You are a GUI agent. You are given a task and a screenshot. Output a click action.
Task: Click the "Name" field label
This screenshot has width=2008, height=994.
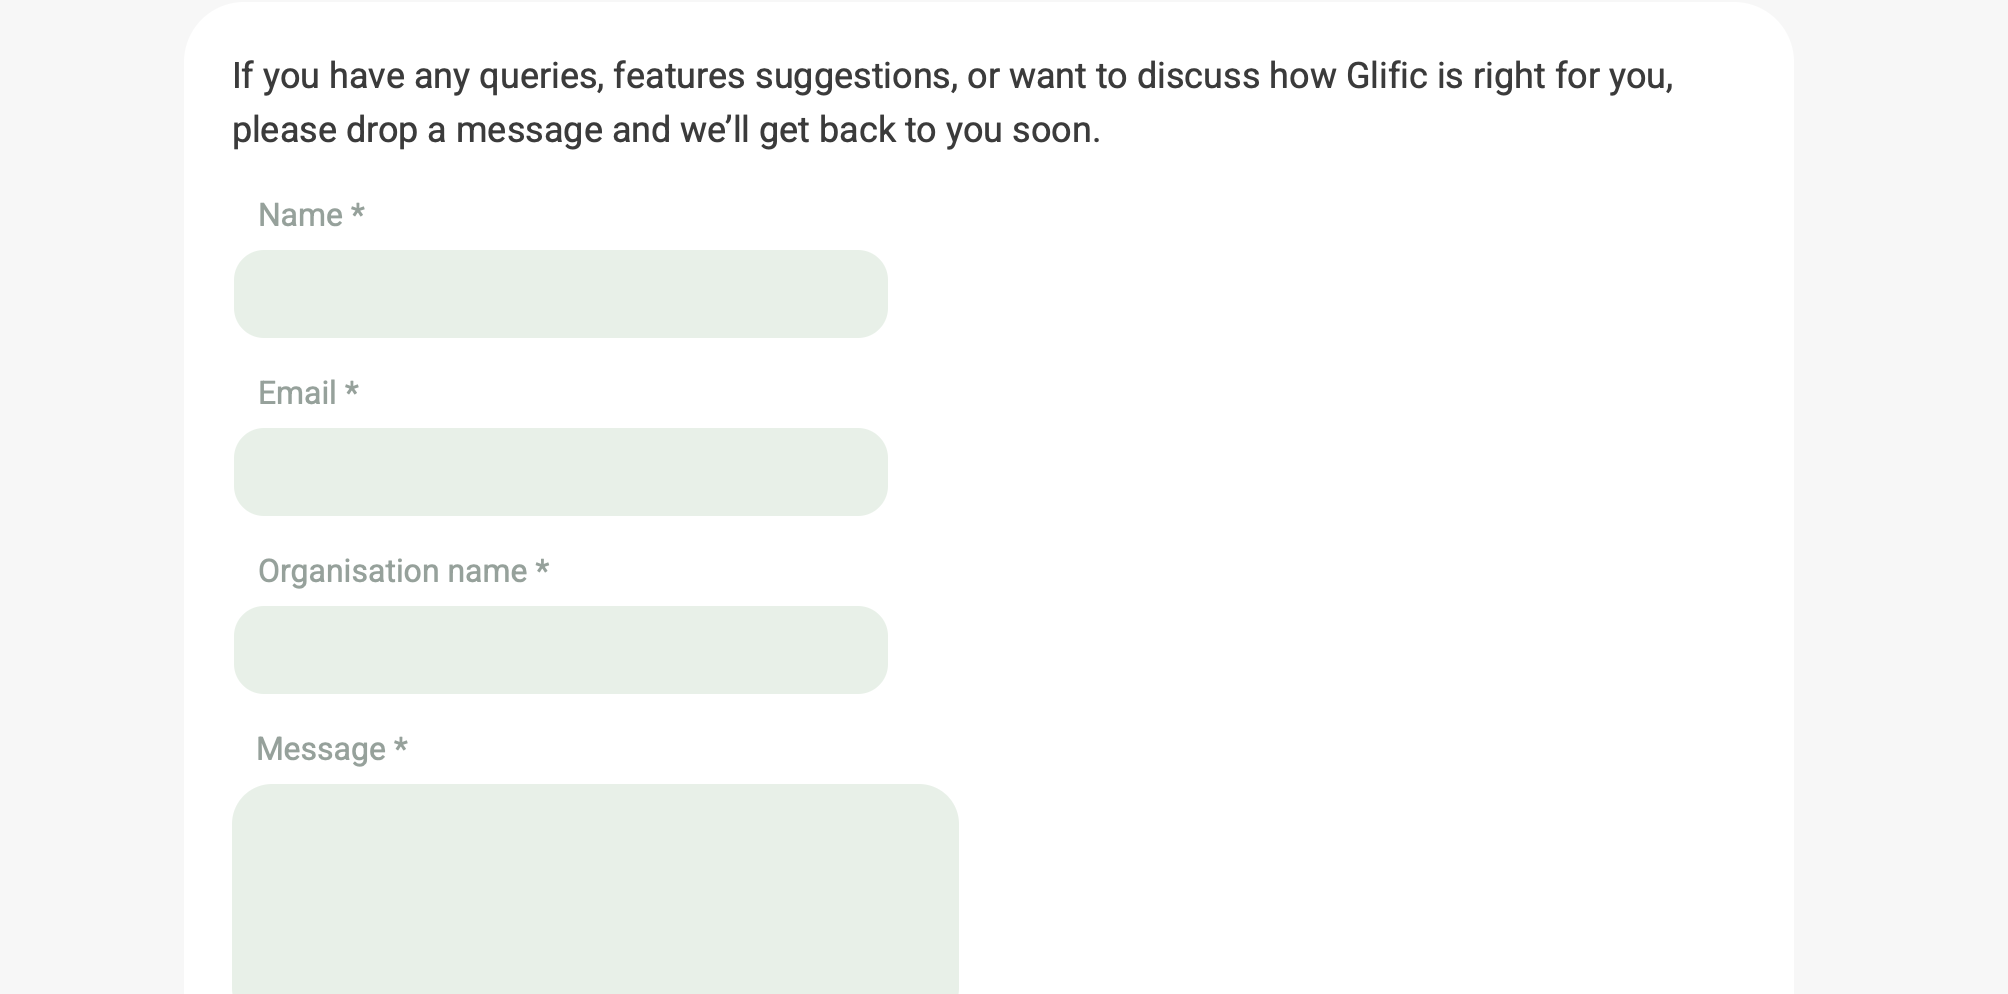(300, 215)
